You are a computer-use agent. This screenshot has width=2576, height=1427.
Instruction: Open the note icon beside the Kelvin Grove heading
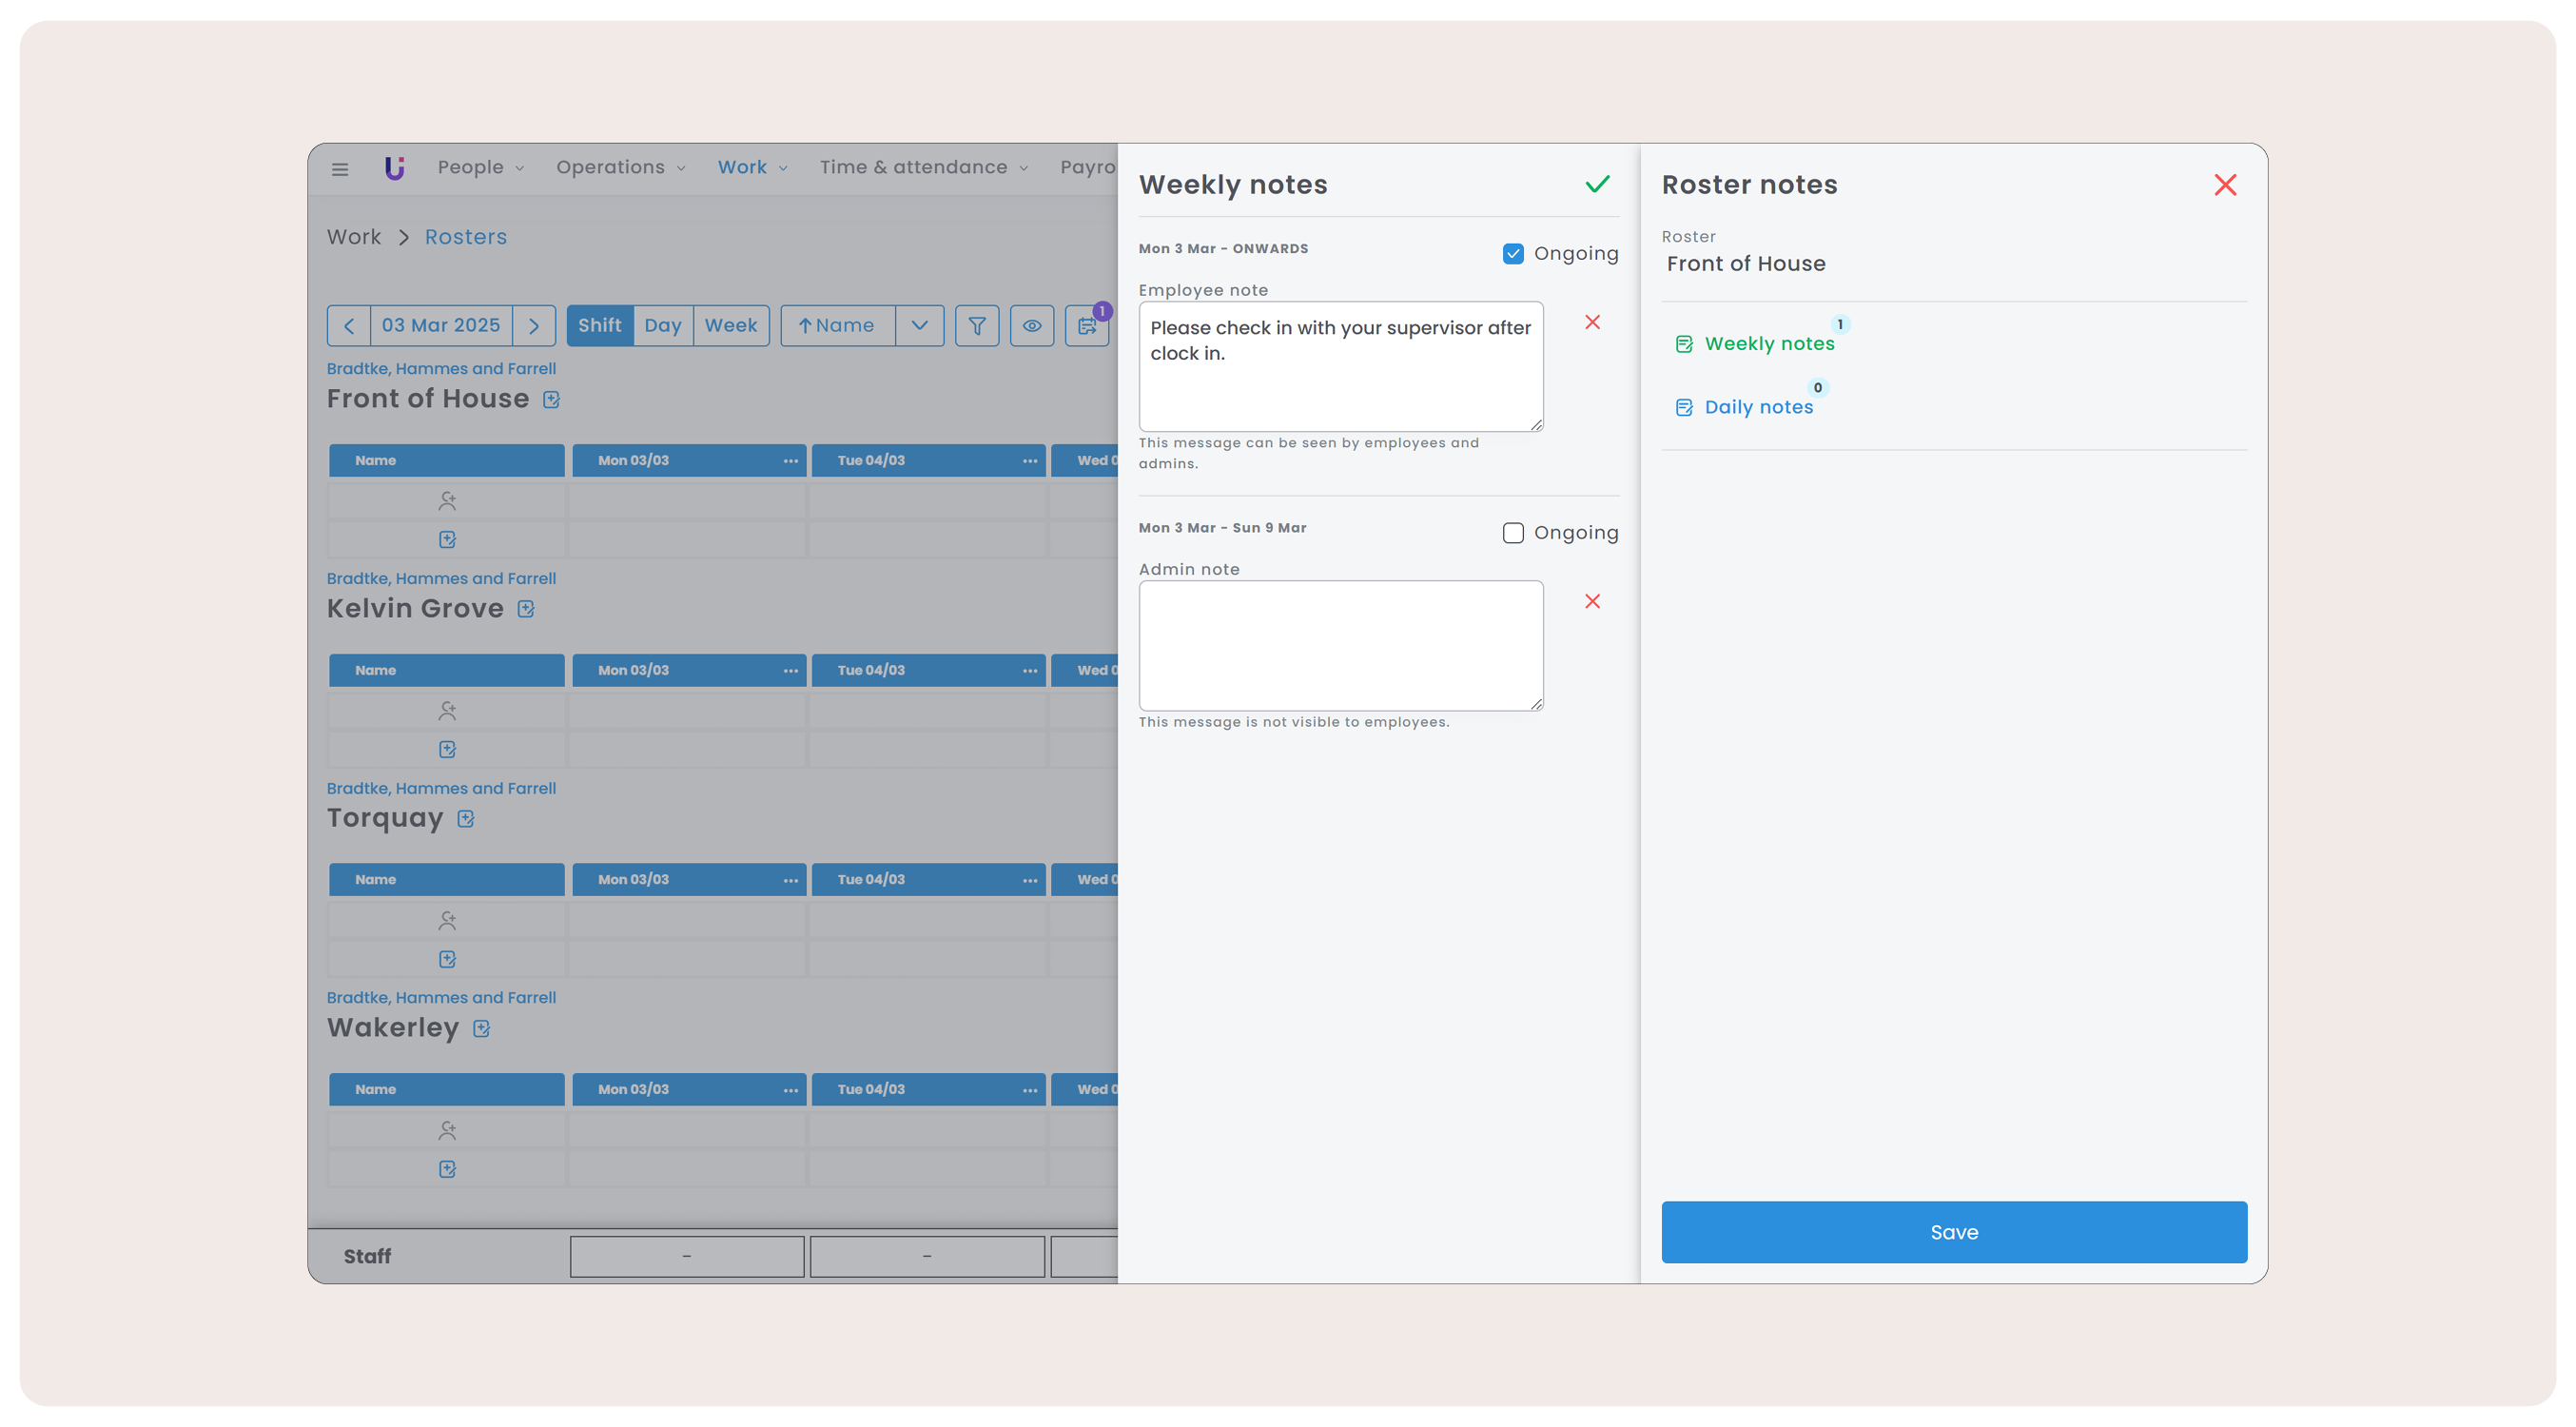pos(526,609)
